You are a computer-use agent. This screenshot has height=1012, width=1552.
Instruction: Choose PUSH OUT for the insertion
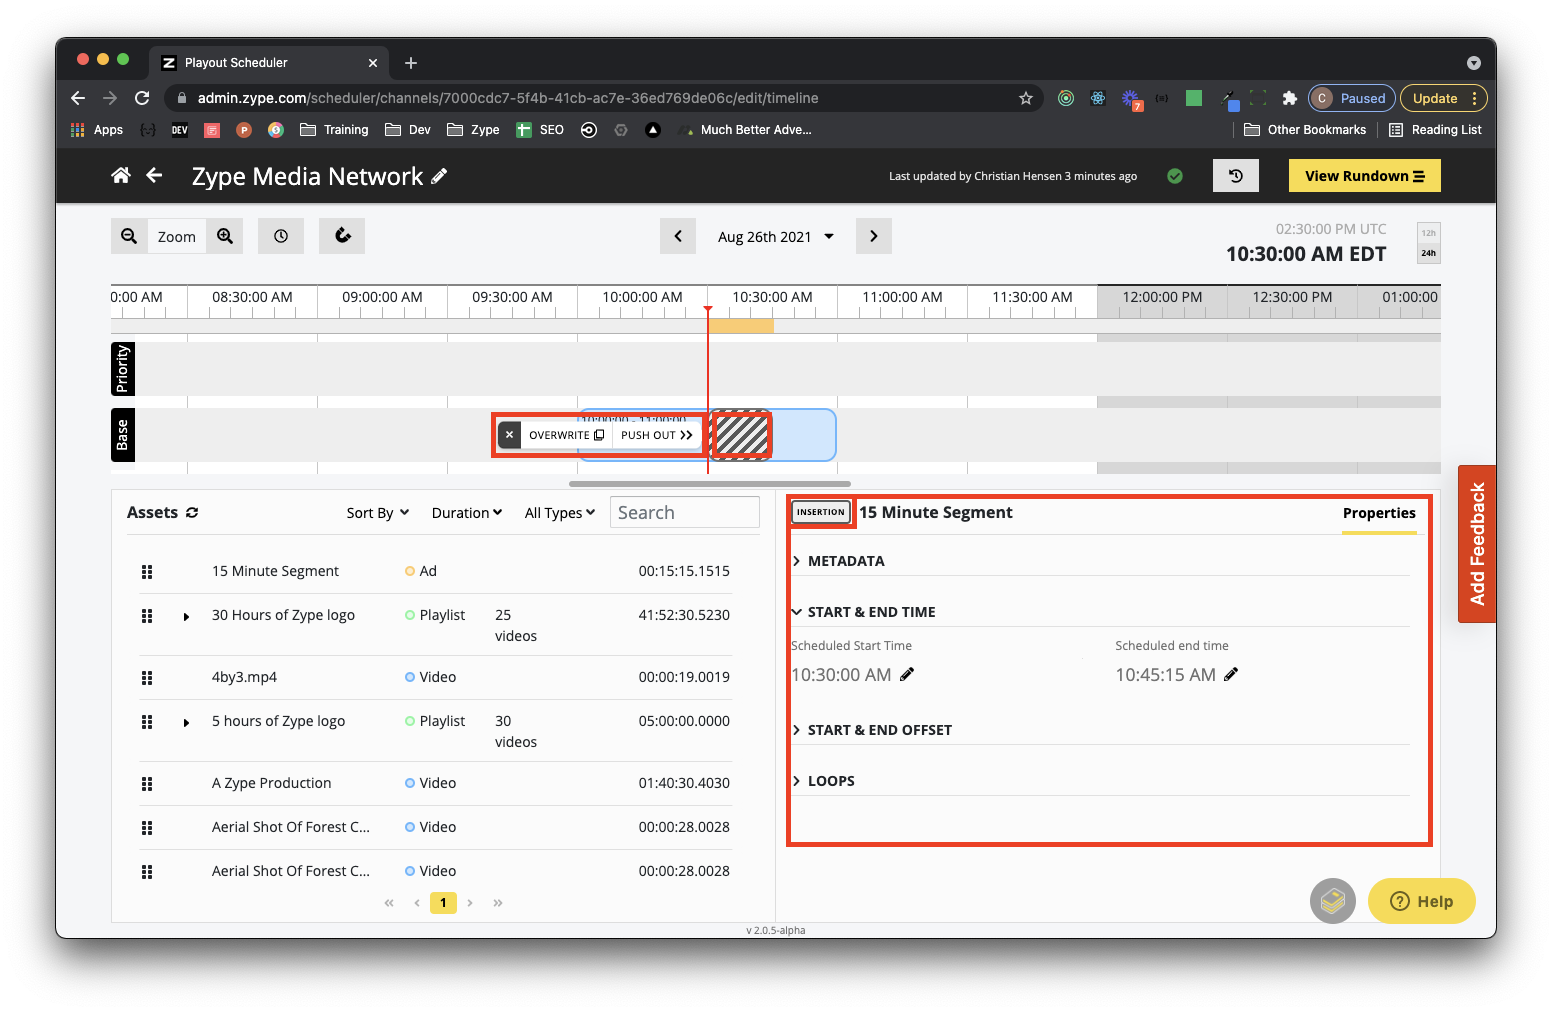(x=656, y=435)
